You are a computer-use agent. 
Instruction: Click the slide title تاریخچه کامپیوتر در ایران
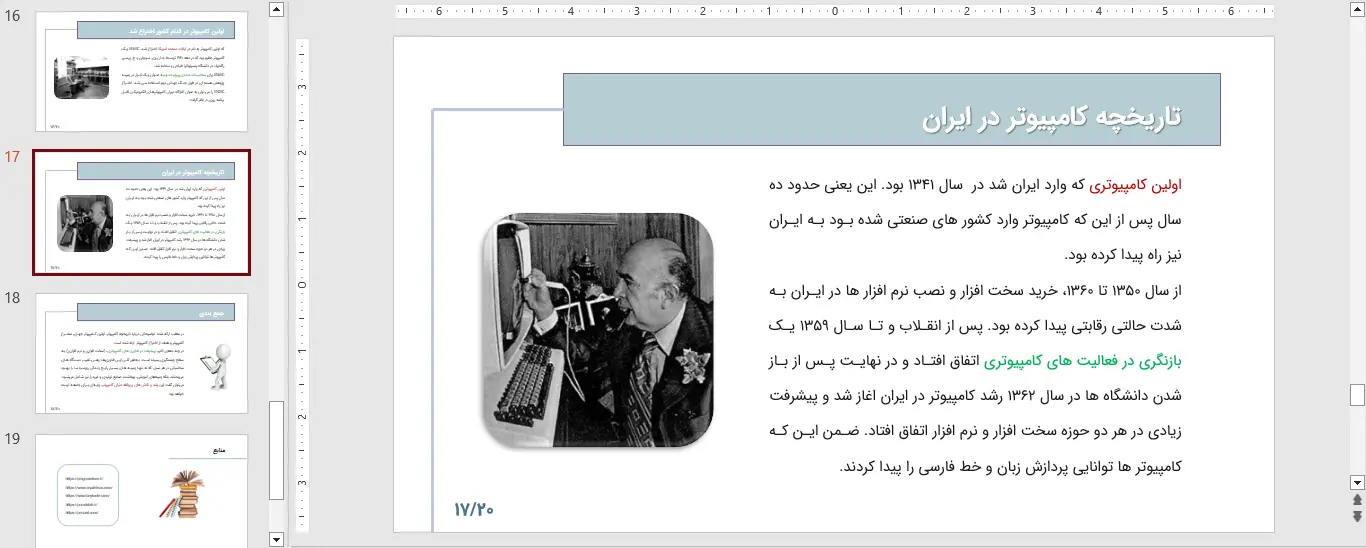[x=1051, y=117]
